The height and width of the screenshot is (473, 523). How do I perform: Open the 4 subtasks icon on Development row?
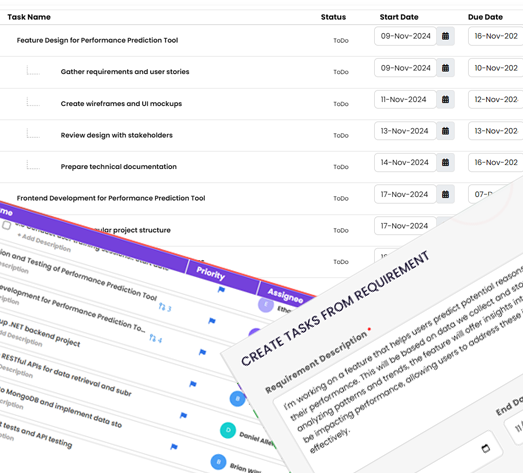point(155,339)
